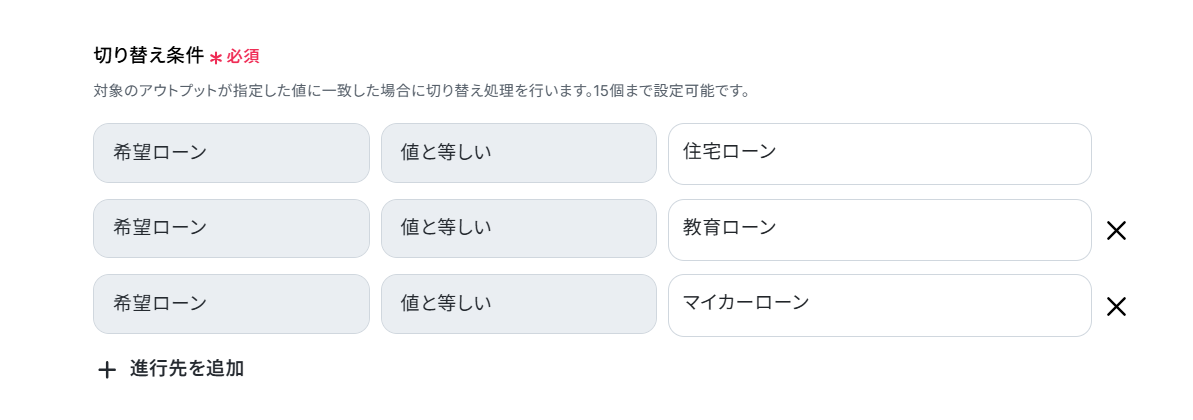Open 希望ローン dropdown in マイカーローン row

pyautogui.click(x=231, y=304)
